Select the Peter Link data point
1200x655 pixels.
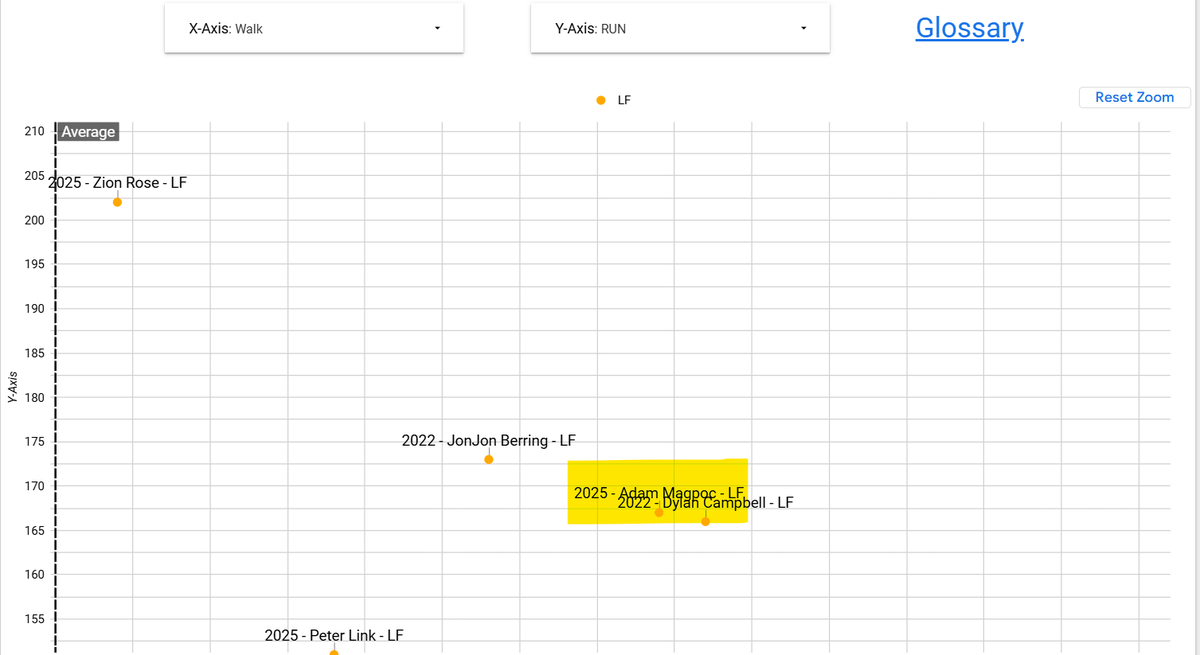pyautogui.click(x=334, y=652)
